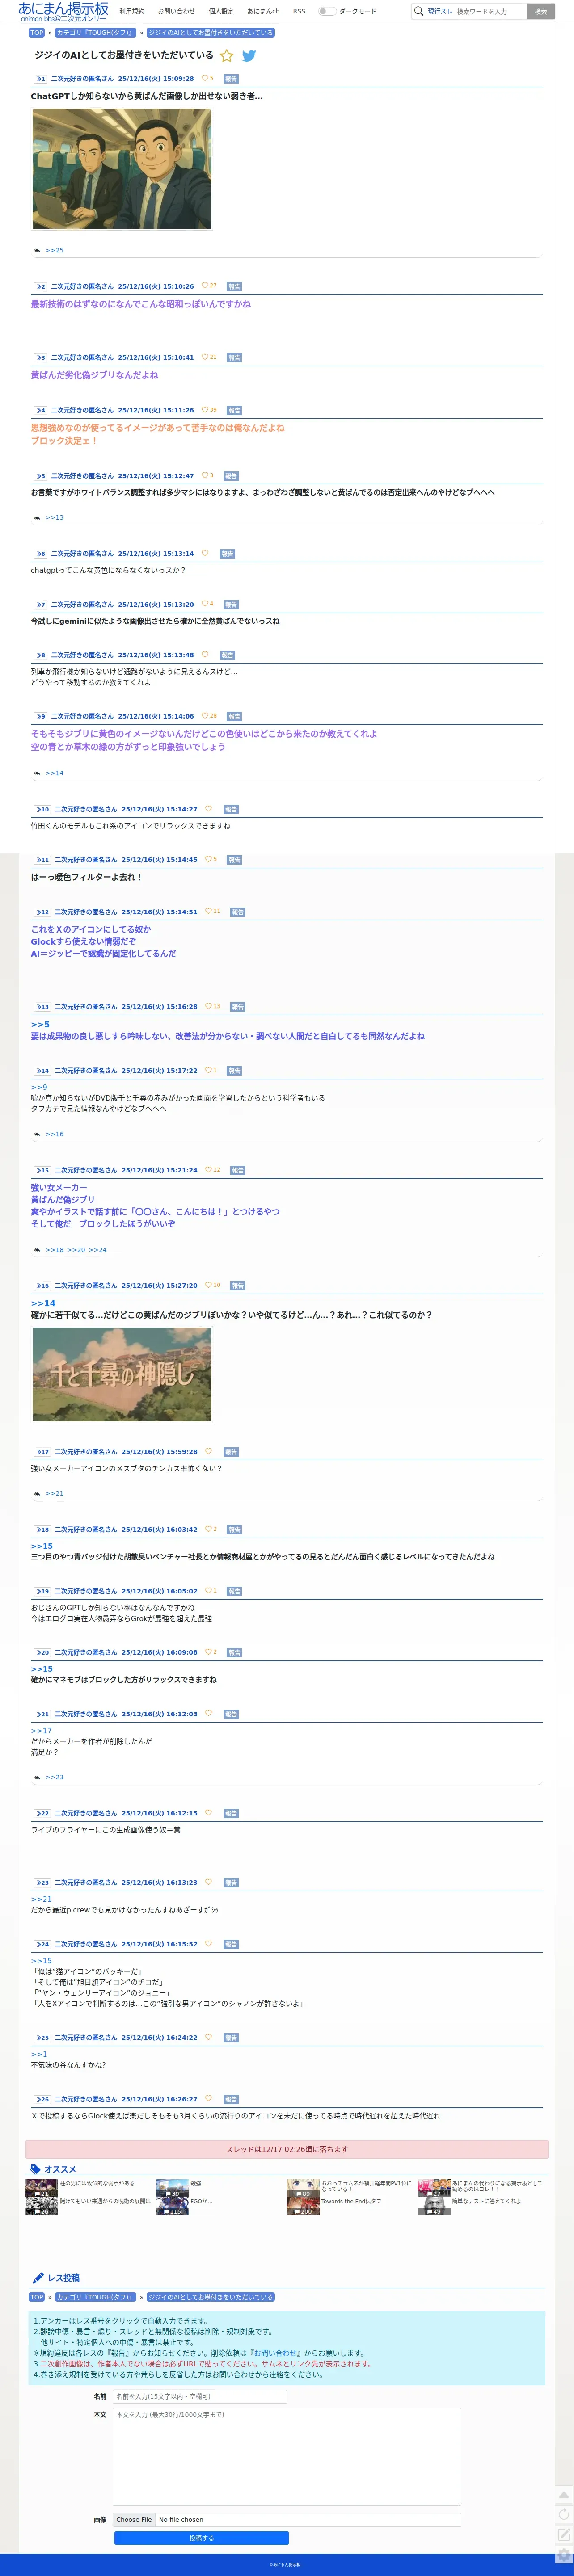Open RSS in top navigation
The height and width of the screenshot is (2576, 574).
pos(299,11)
